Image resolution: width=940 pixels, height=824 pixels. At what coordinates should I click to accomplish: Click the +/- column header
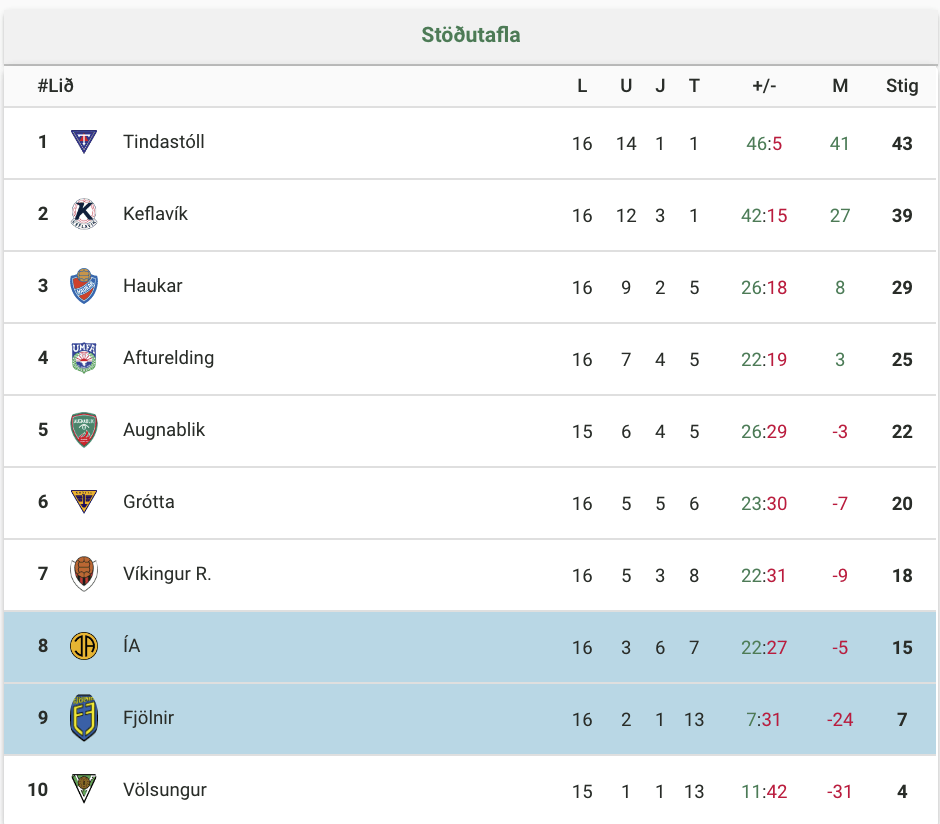tap(764, 86)
